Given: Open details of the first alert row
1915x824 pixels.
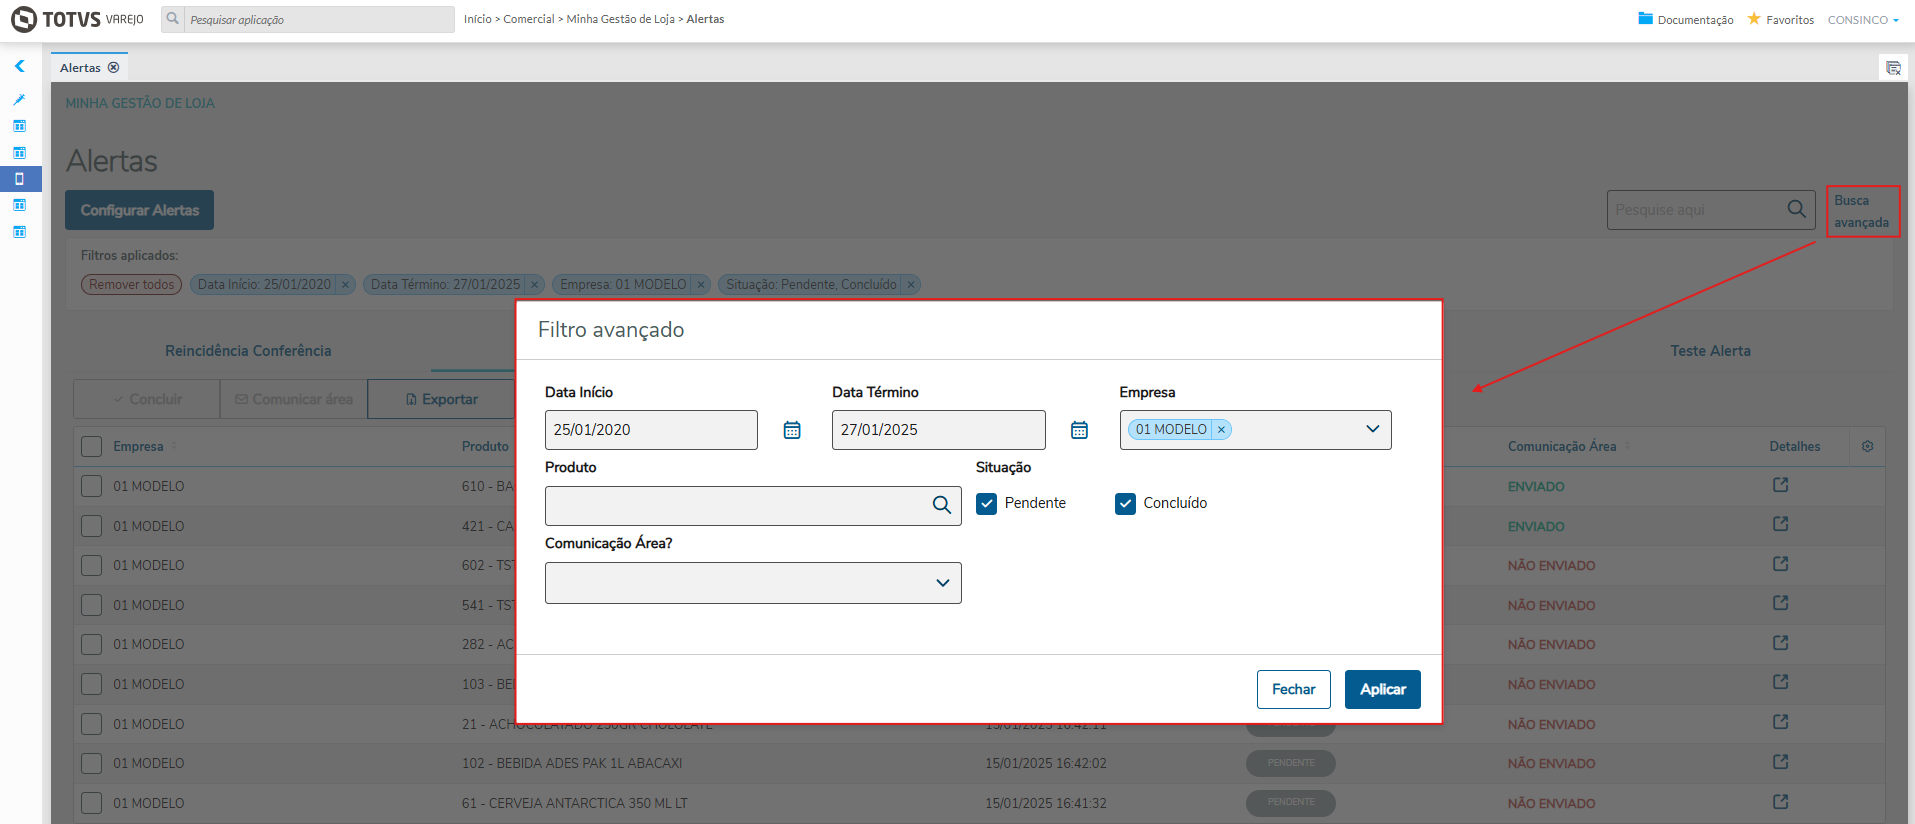Looking at the screenshot, I should point(1780,485).
